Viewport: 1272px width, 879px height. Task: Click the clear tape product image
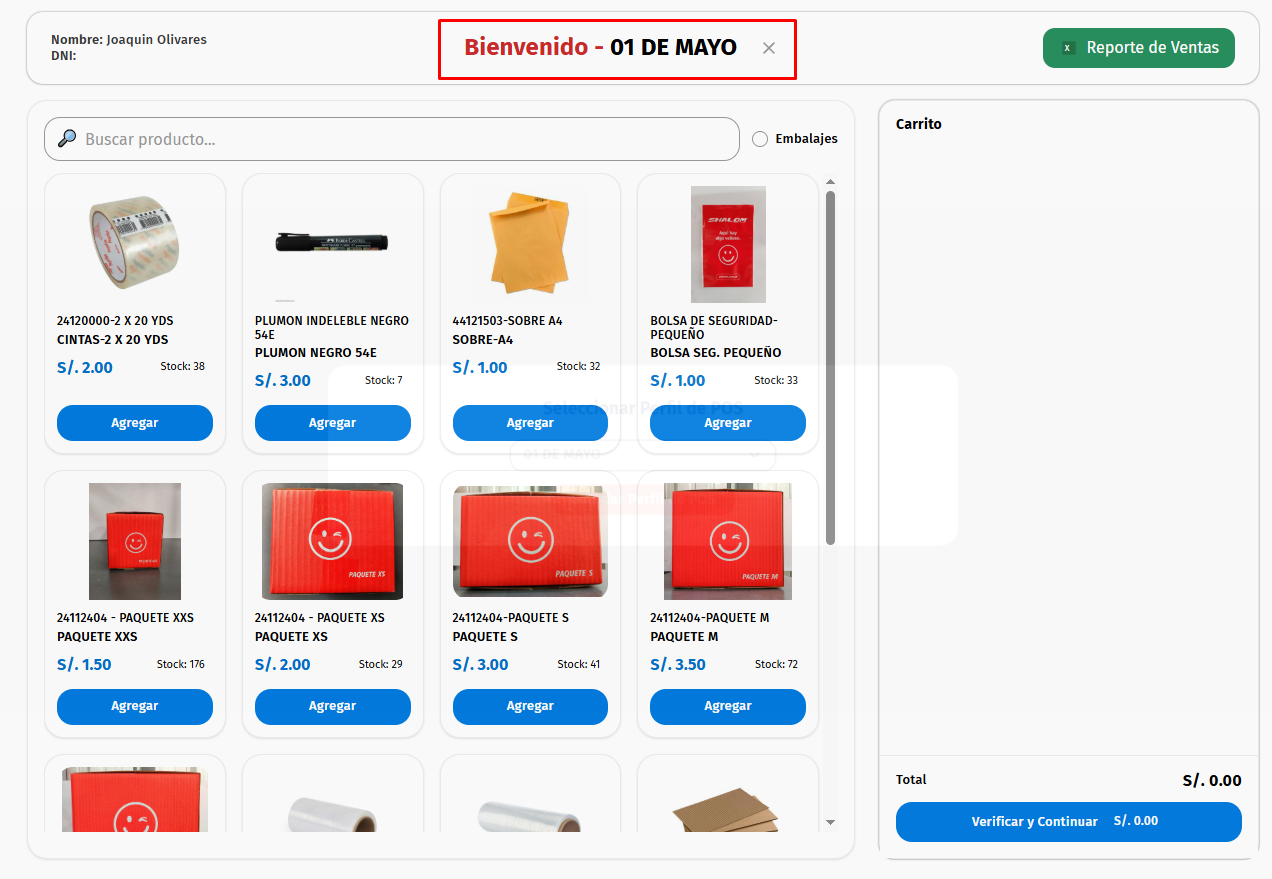click(x=135, y=242)
